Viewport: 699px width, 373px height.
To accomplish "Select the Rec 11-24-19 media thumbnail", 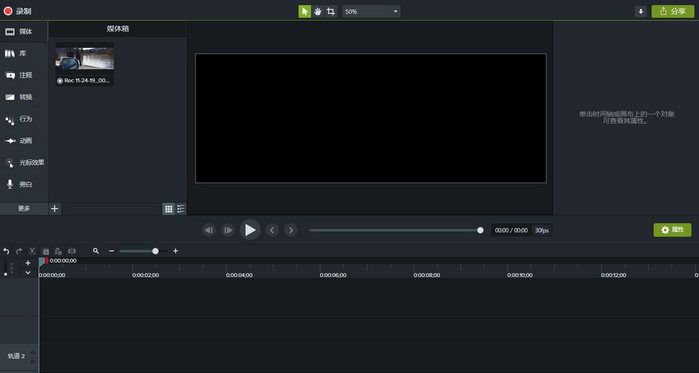I will (x=85, y=64).
